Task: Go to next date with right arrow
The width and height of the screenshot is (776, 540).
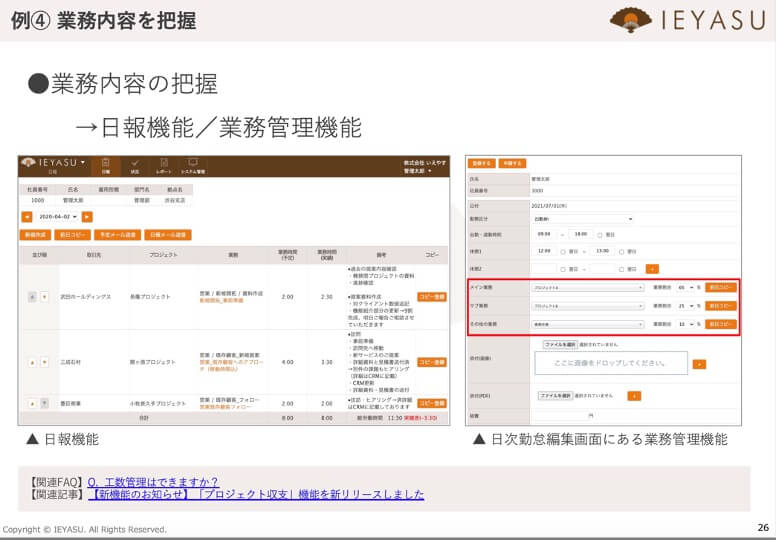Action: coord(87,216)
